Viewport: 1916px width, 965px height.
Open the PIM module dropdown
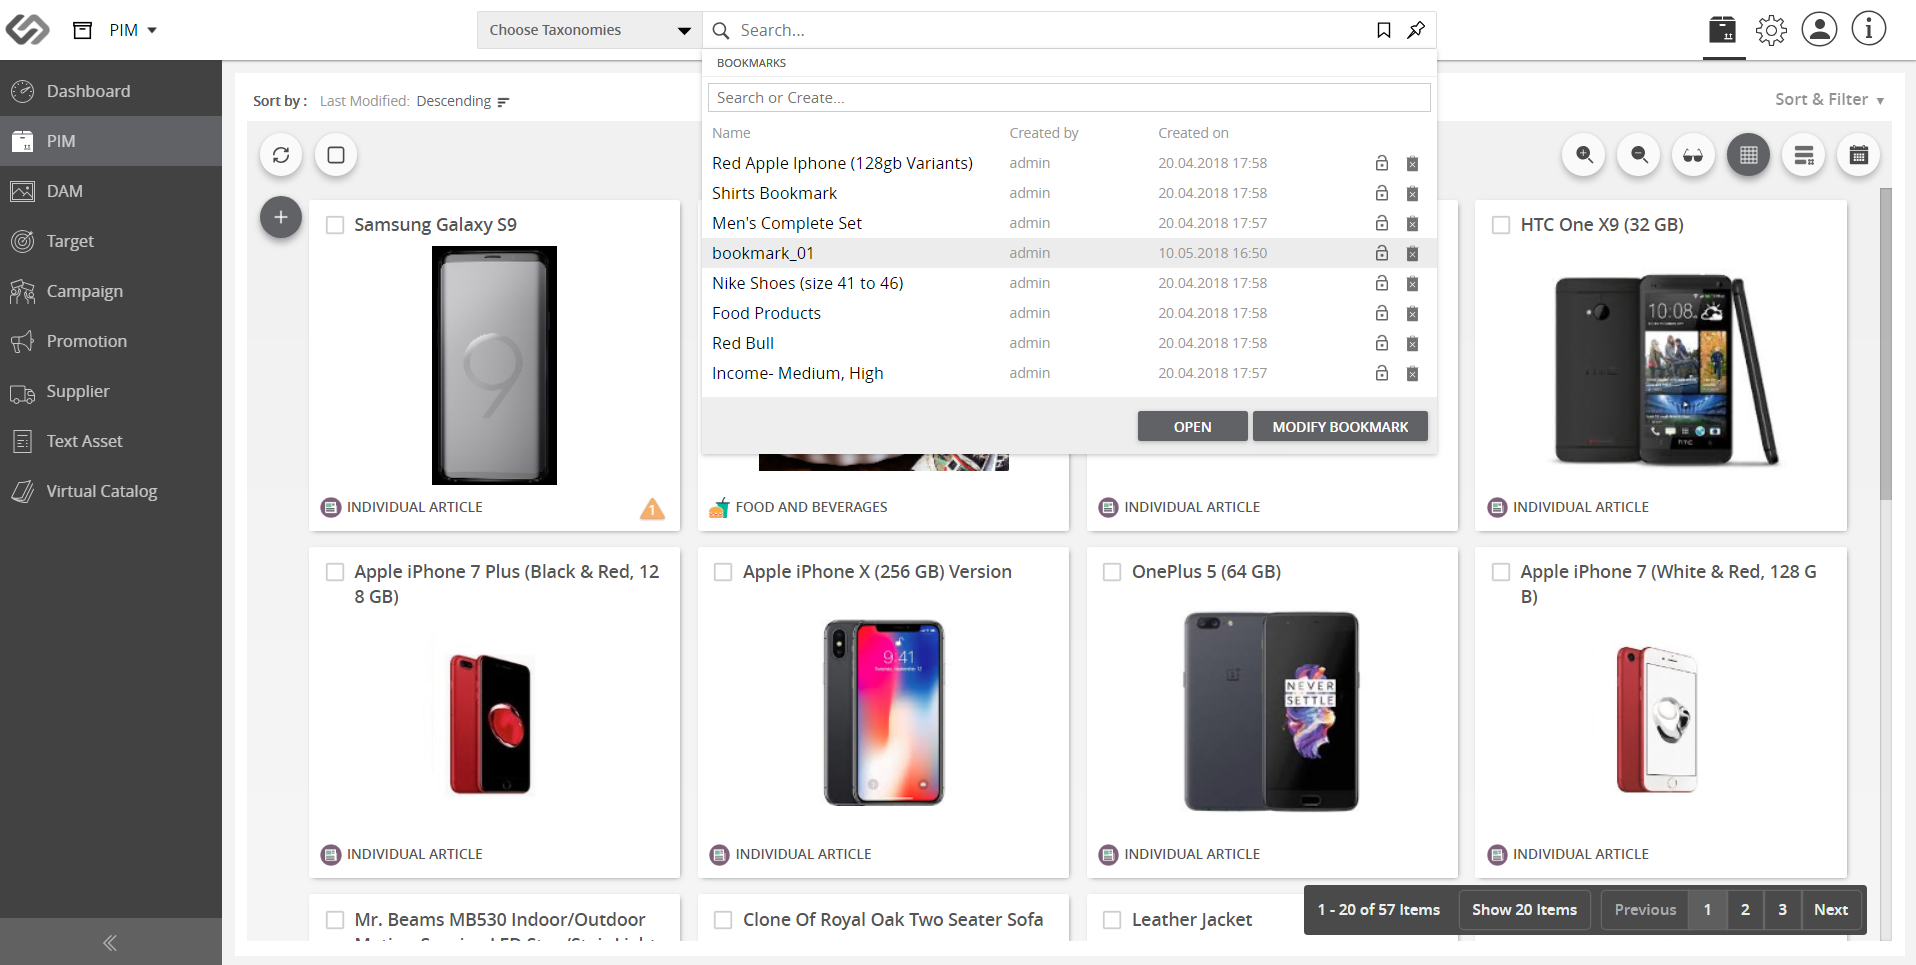133,30
